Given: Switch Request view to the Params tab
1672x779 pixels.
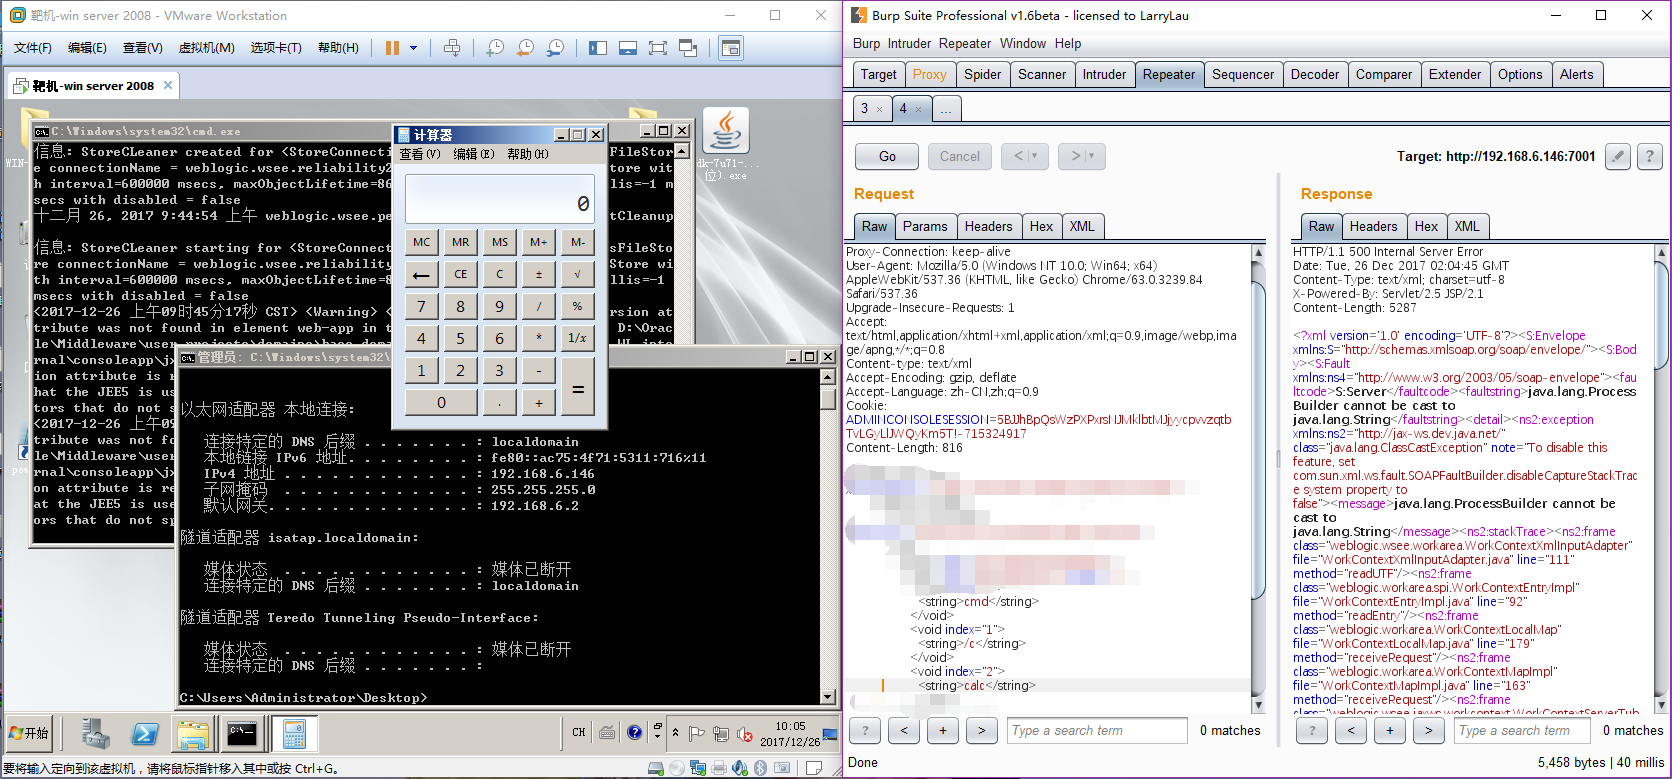Looking at the screenshot, I should pyautogui.click(x=925, y=226).
